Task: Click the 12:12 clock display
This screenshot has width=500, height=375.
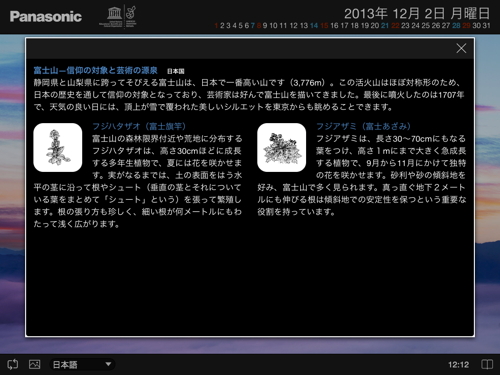Action: 458,365
